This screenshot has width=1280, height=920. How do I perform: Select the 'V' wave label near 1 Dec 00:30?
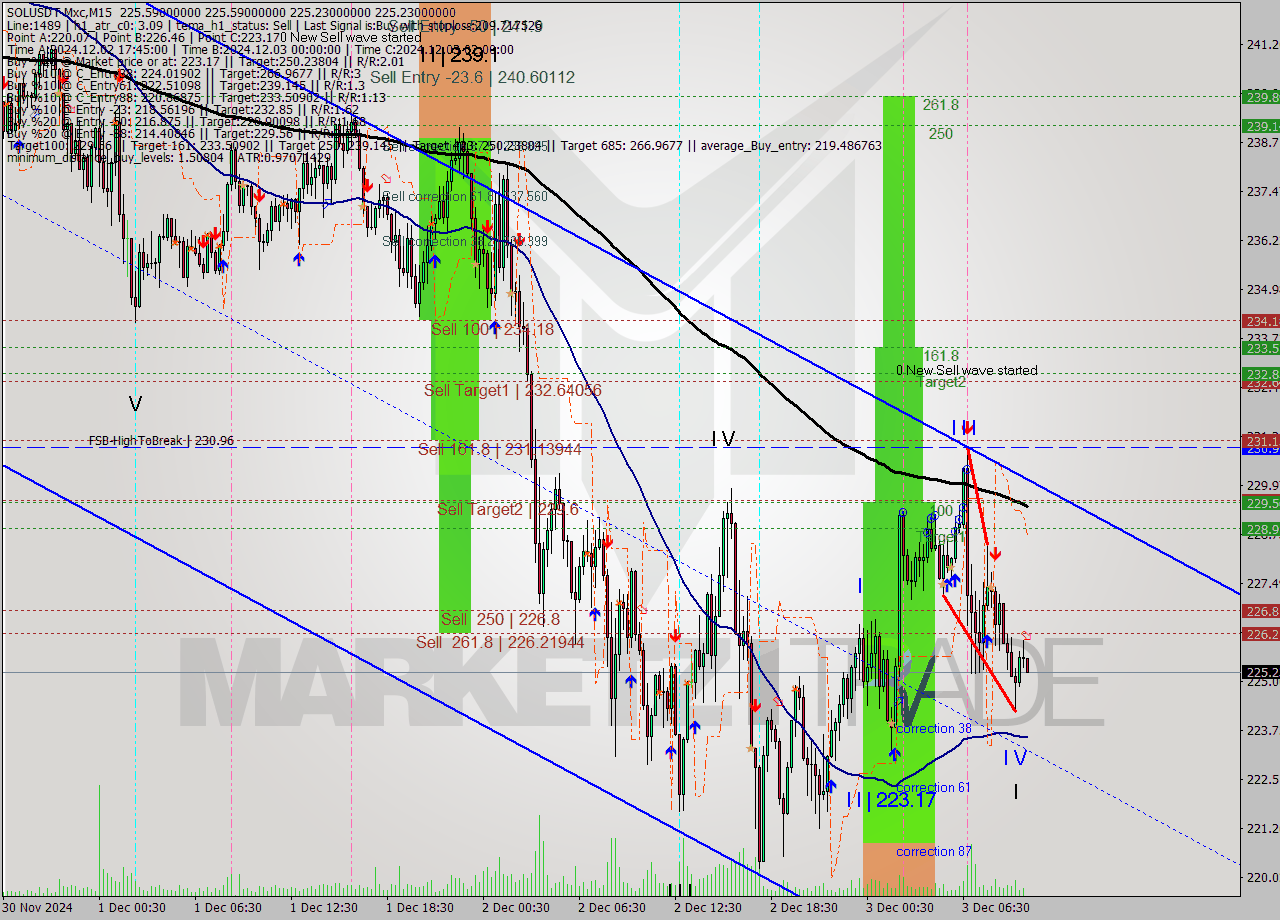point(135,404)
